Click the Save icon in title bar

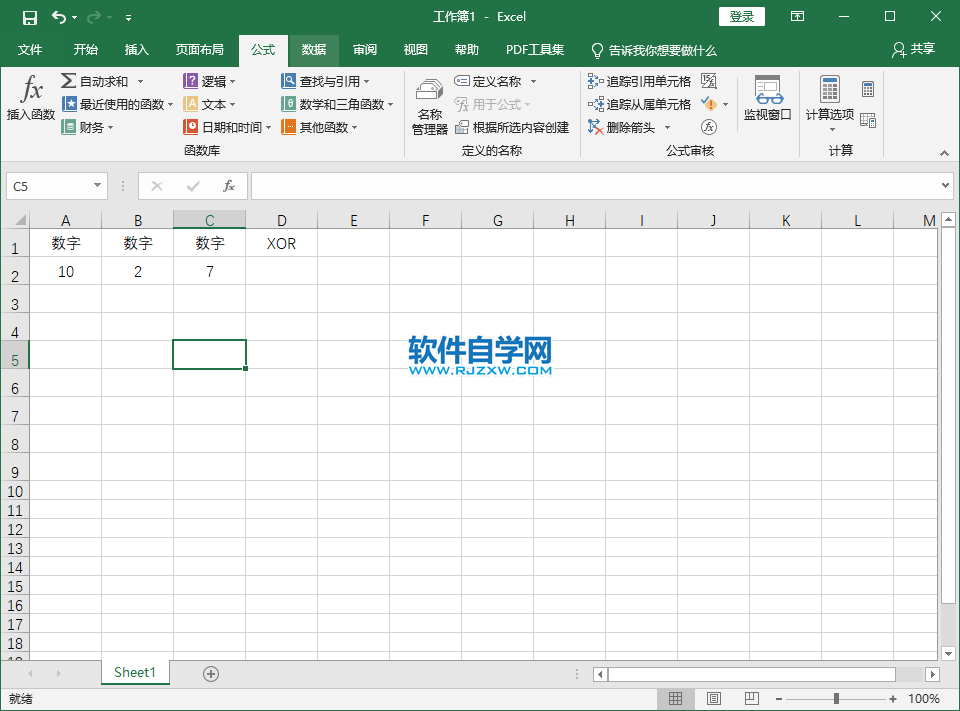click(x=29, y=17)
